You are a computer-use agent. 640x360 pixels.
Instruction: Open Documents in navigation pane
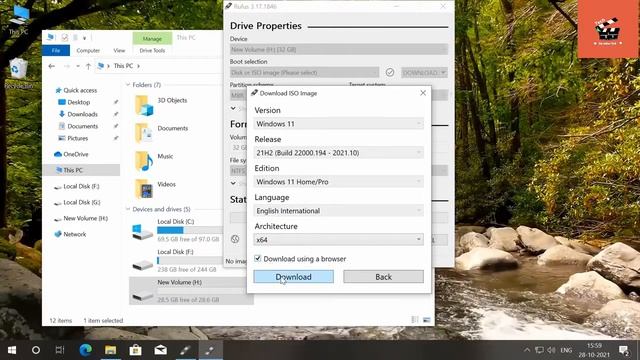(82, 126)
